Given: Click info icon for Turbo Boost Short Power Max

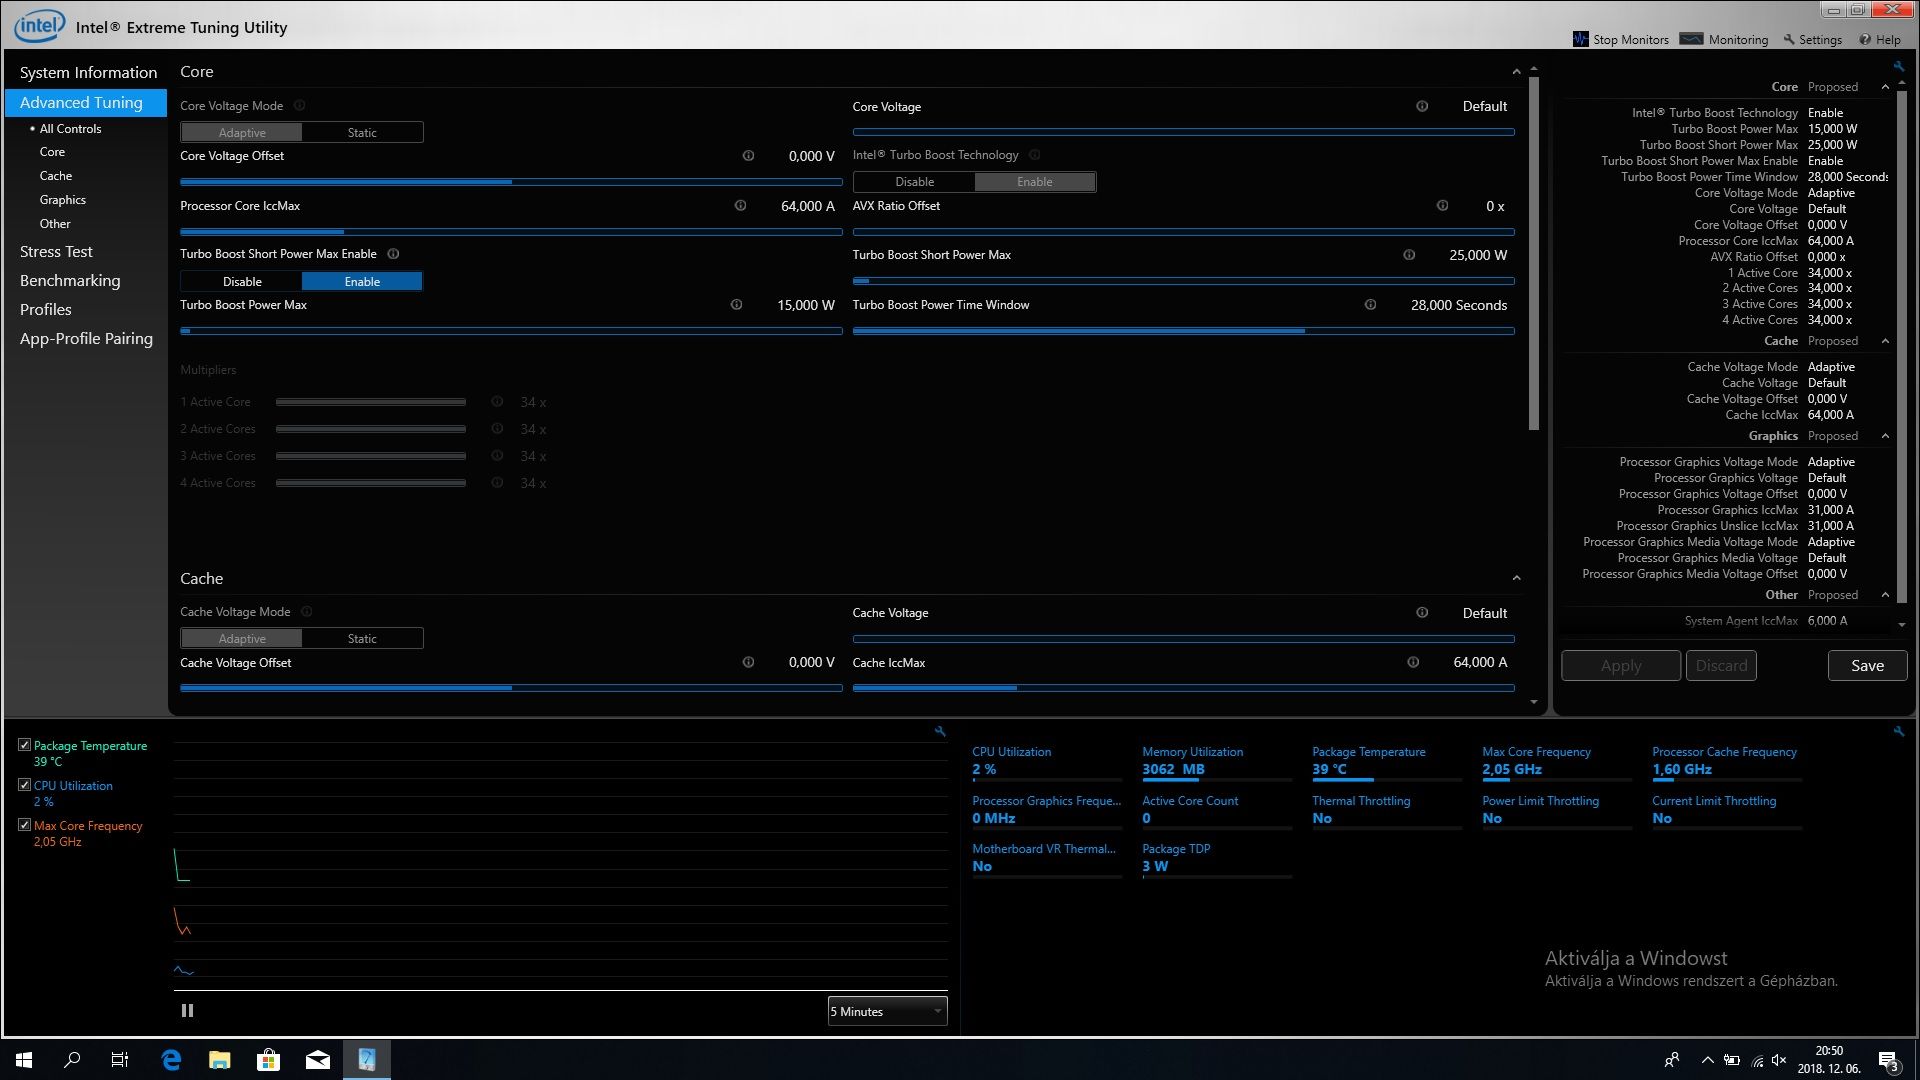Looking at the screenshot, I should 1409,255.
